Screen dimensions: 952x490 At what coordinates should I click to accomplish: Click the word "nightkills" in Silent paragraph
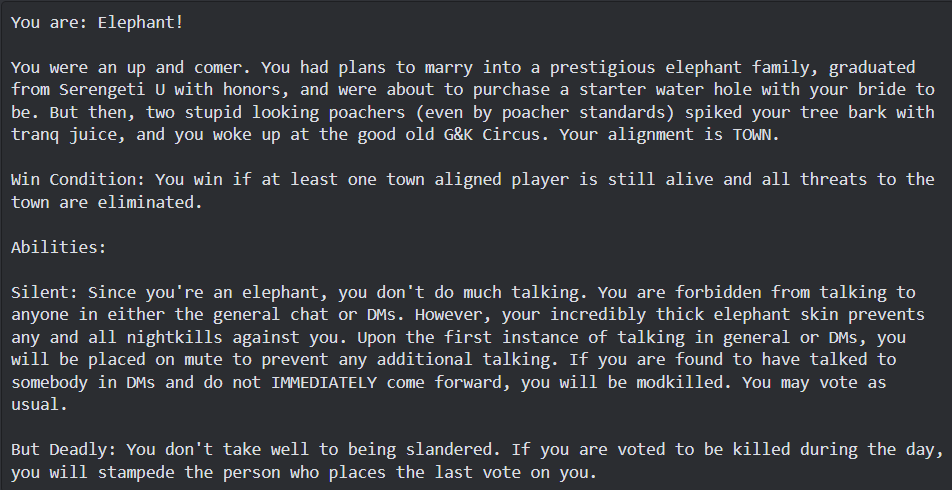coord(175,337)
